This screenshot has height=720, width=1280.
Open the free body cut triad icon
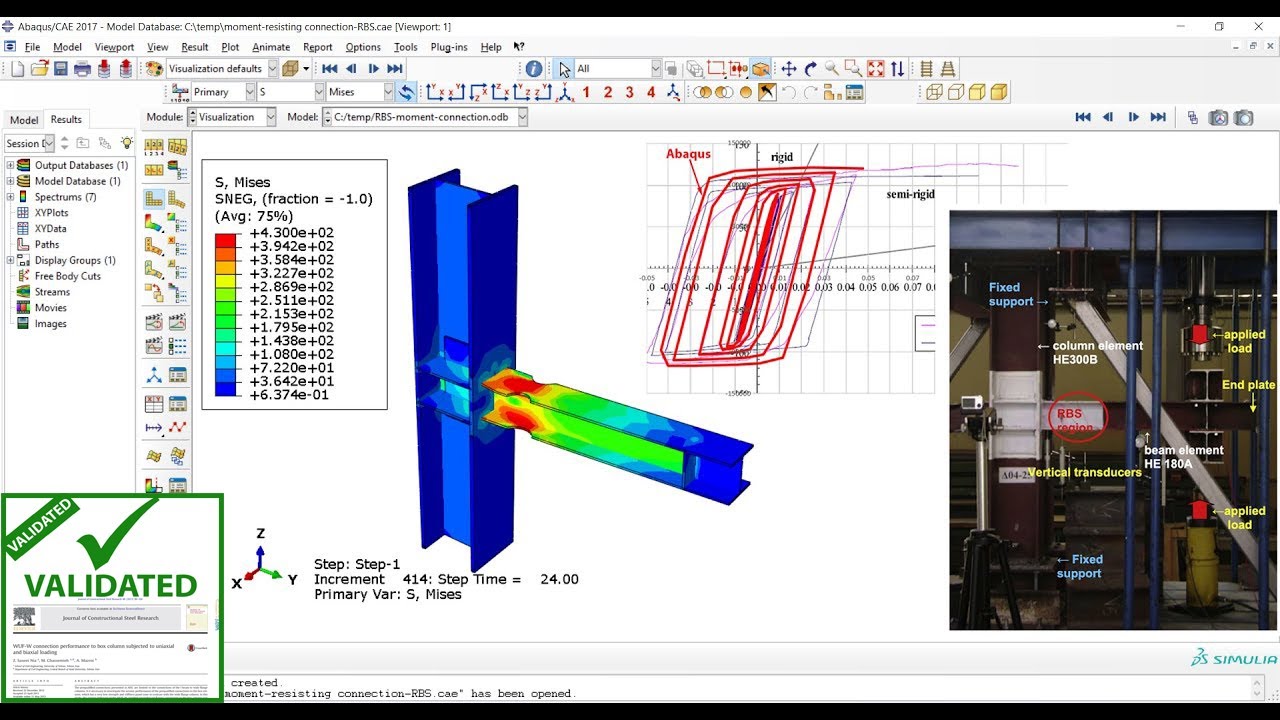(154, 375)
